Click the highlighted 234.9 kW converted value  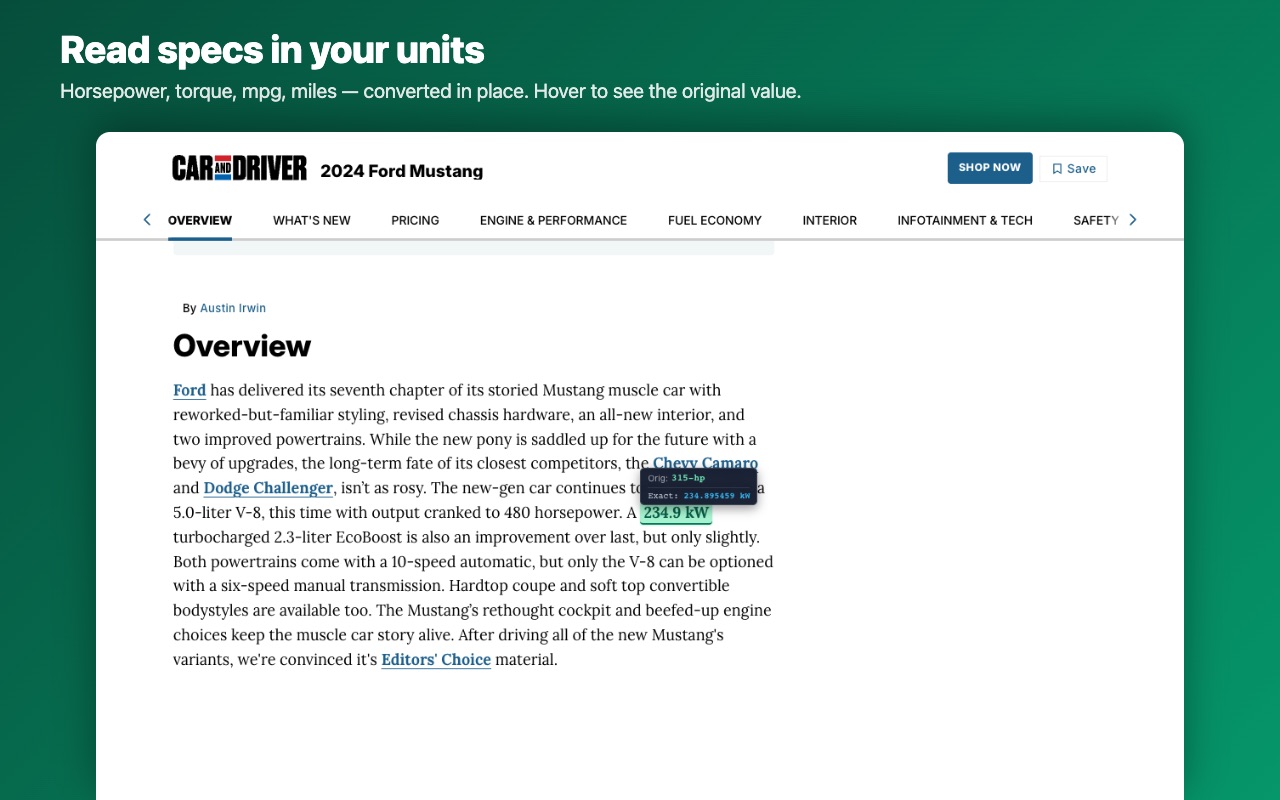pyautogui.click(x=676, y=513)
